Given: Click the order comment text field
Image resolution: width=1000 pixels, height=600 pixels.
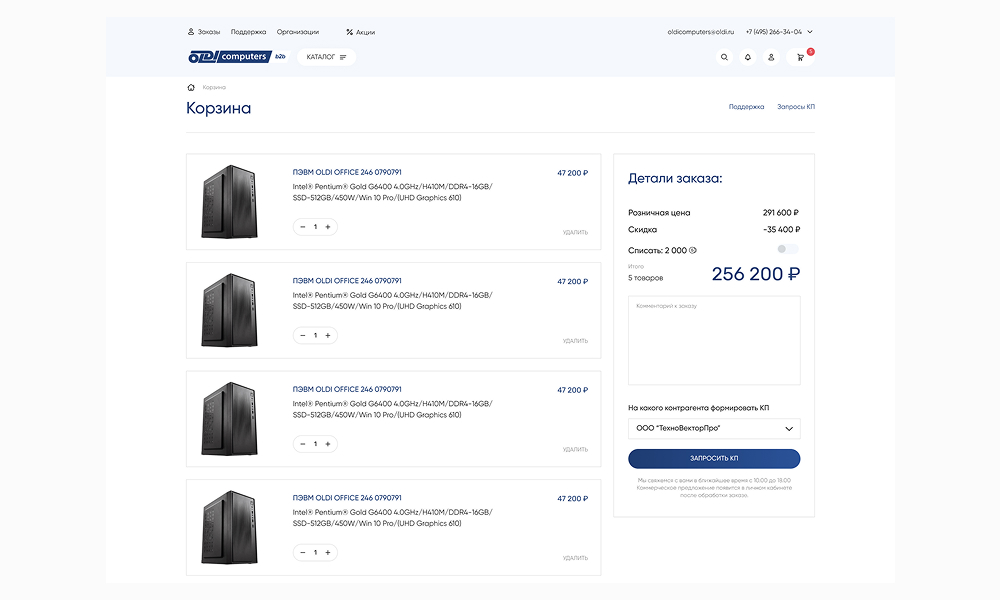Looking at the screenshot, I should coord(714,340).
